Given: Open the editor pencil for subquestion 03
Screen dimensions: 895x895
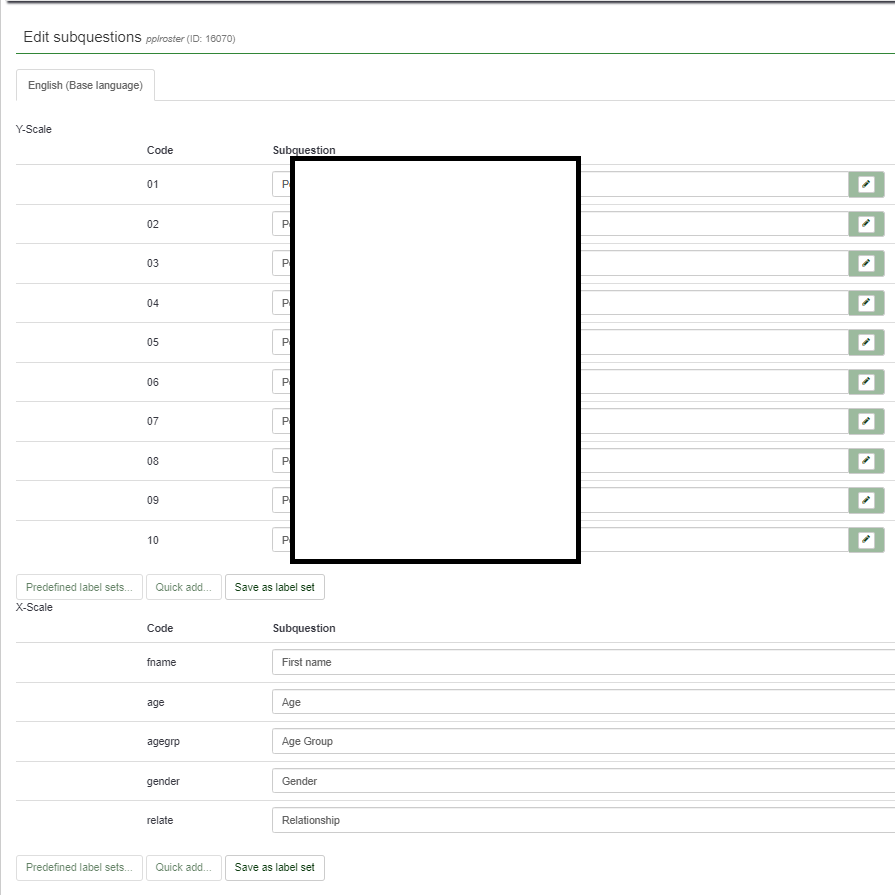Looking at the screenshot, I should [x=866, y=263].
